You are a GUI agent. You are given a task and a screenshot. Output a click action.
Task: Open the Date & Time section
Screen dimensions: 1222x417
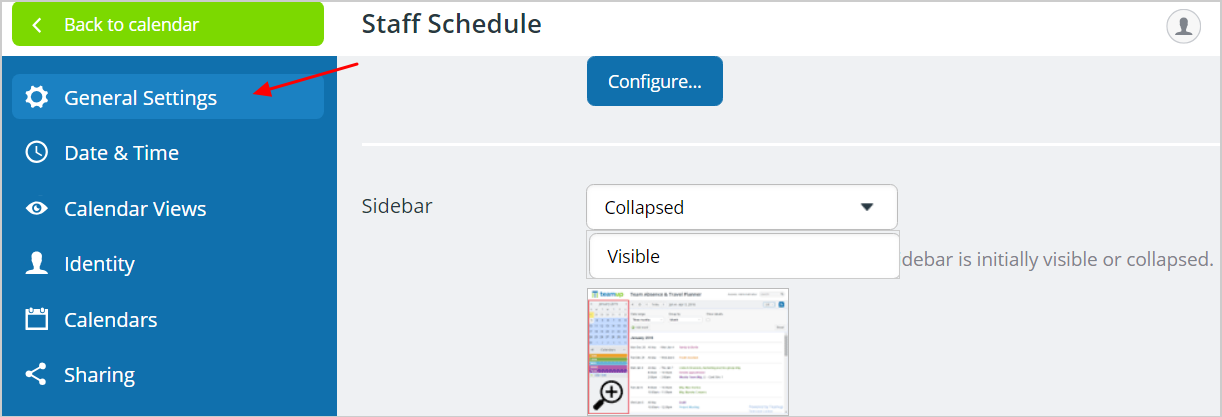[x=168, y=153]
